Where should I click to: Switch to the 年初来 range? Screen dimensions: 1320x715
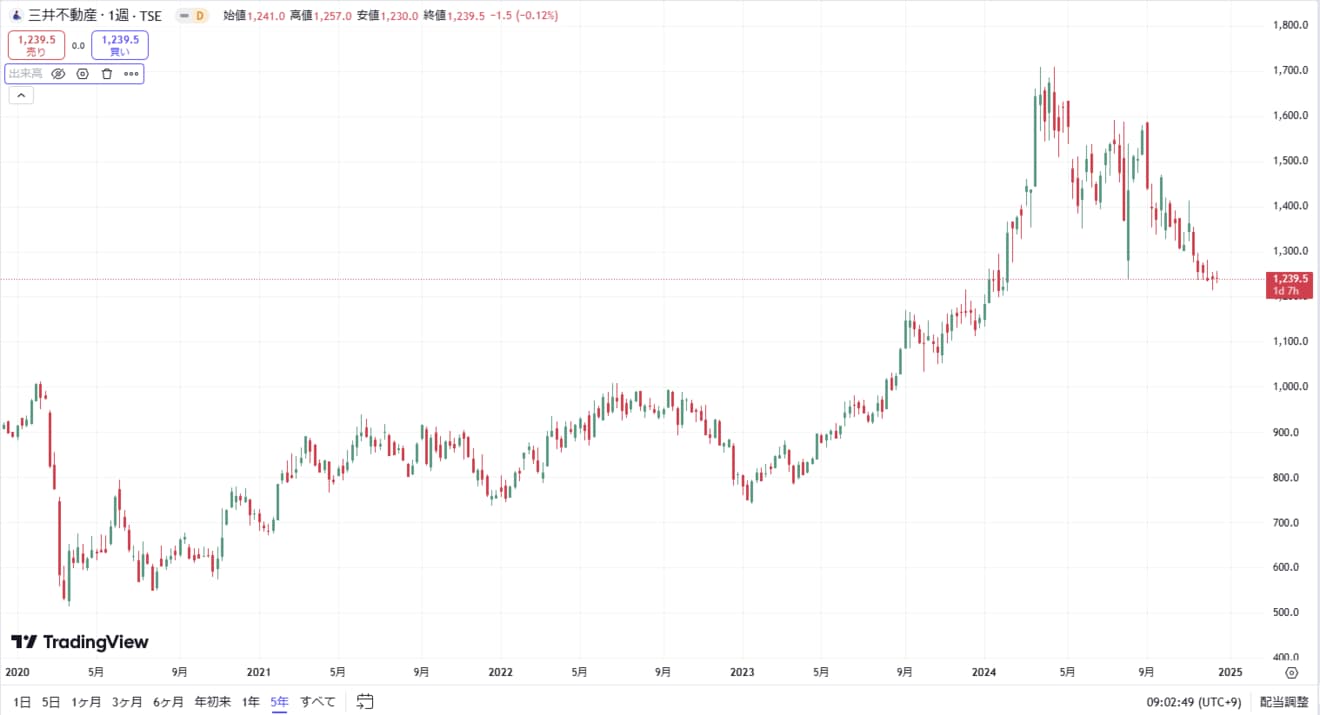(213, 702)
